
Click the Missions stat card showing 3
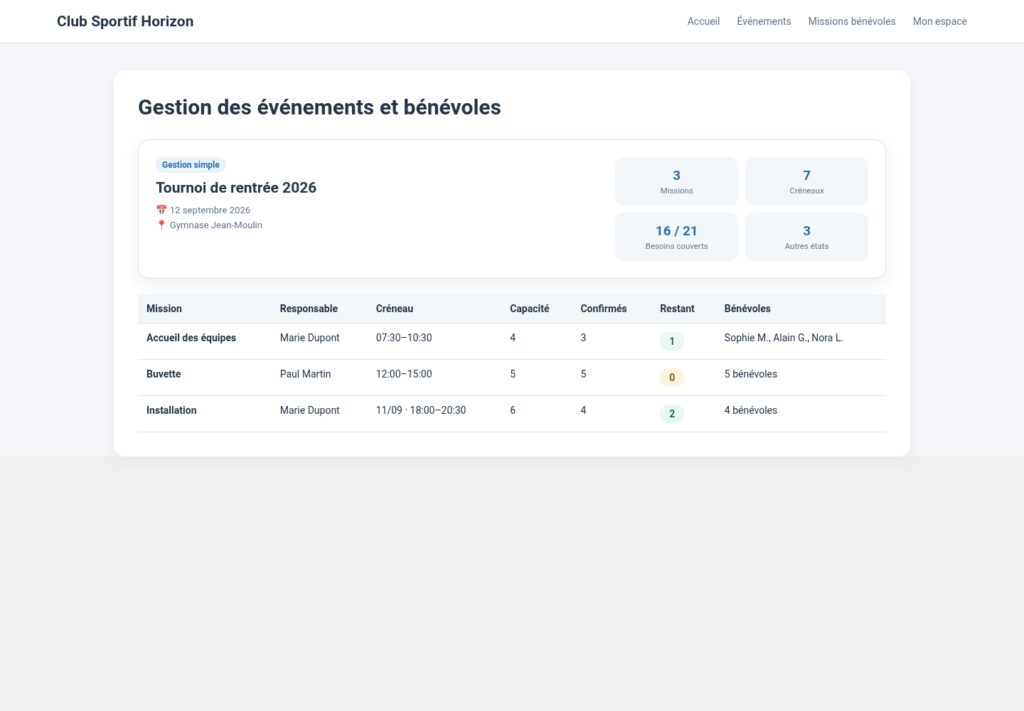676,182
